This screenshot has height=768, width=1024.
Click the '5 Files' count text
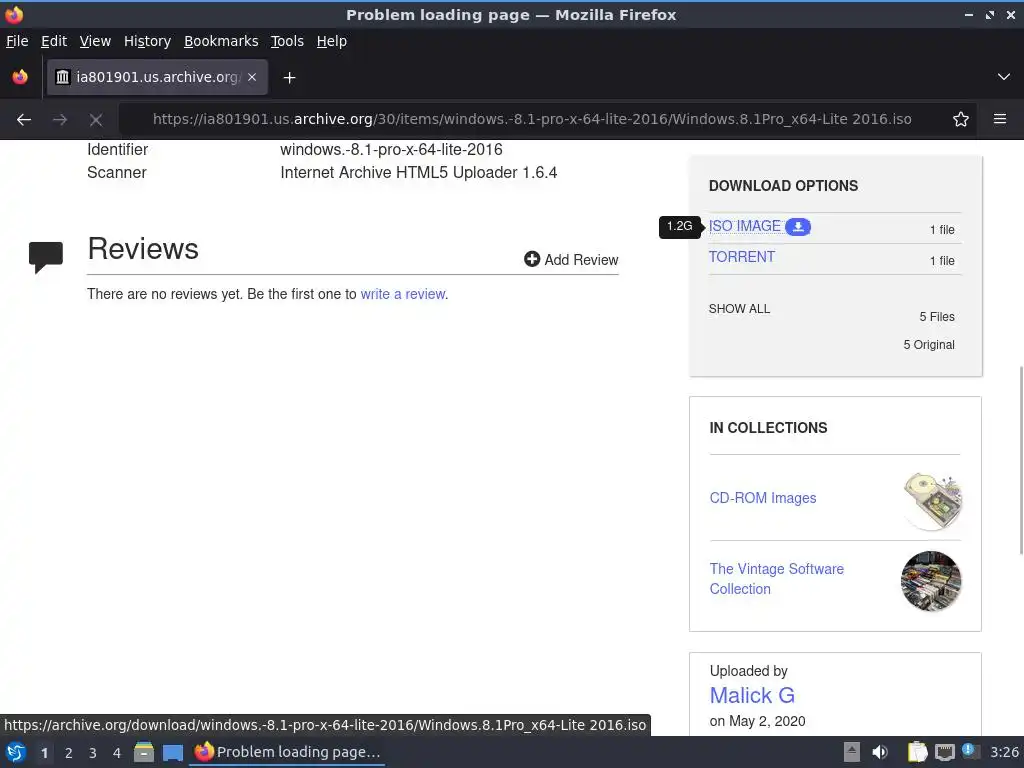(936, 317)
